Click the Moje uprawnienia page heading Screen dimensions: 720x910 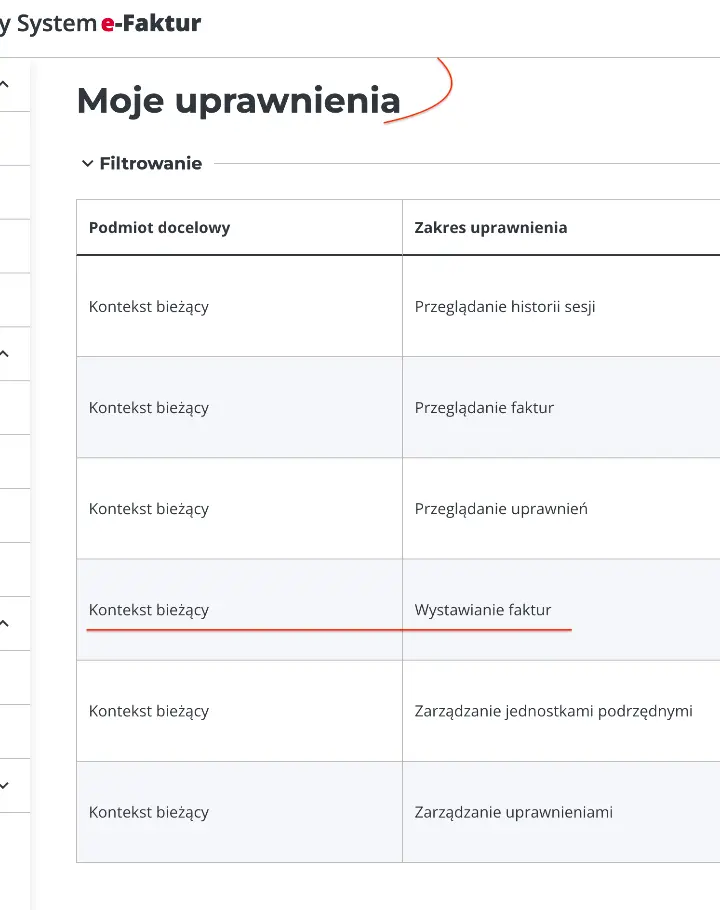[x=238, y=100]
